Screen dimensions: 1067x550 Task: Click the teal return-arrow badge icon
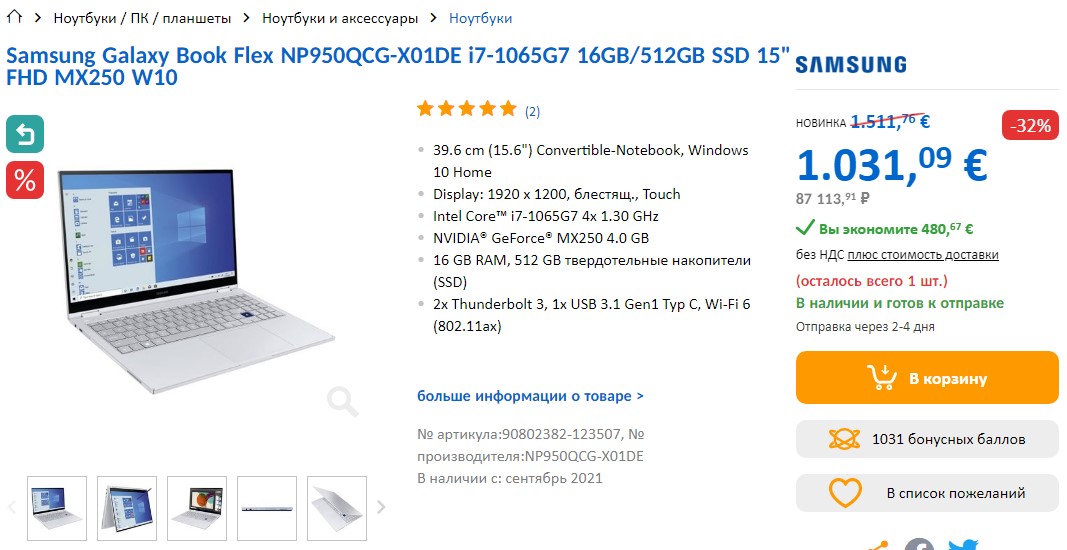[x=25, y=135]
